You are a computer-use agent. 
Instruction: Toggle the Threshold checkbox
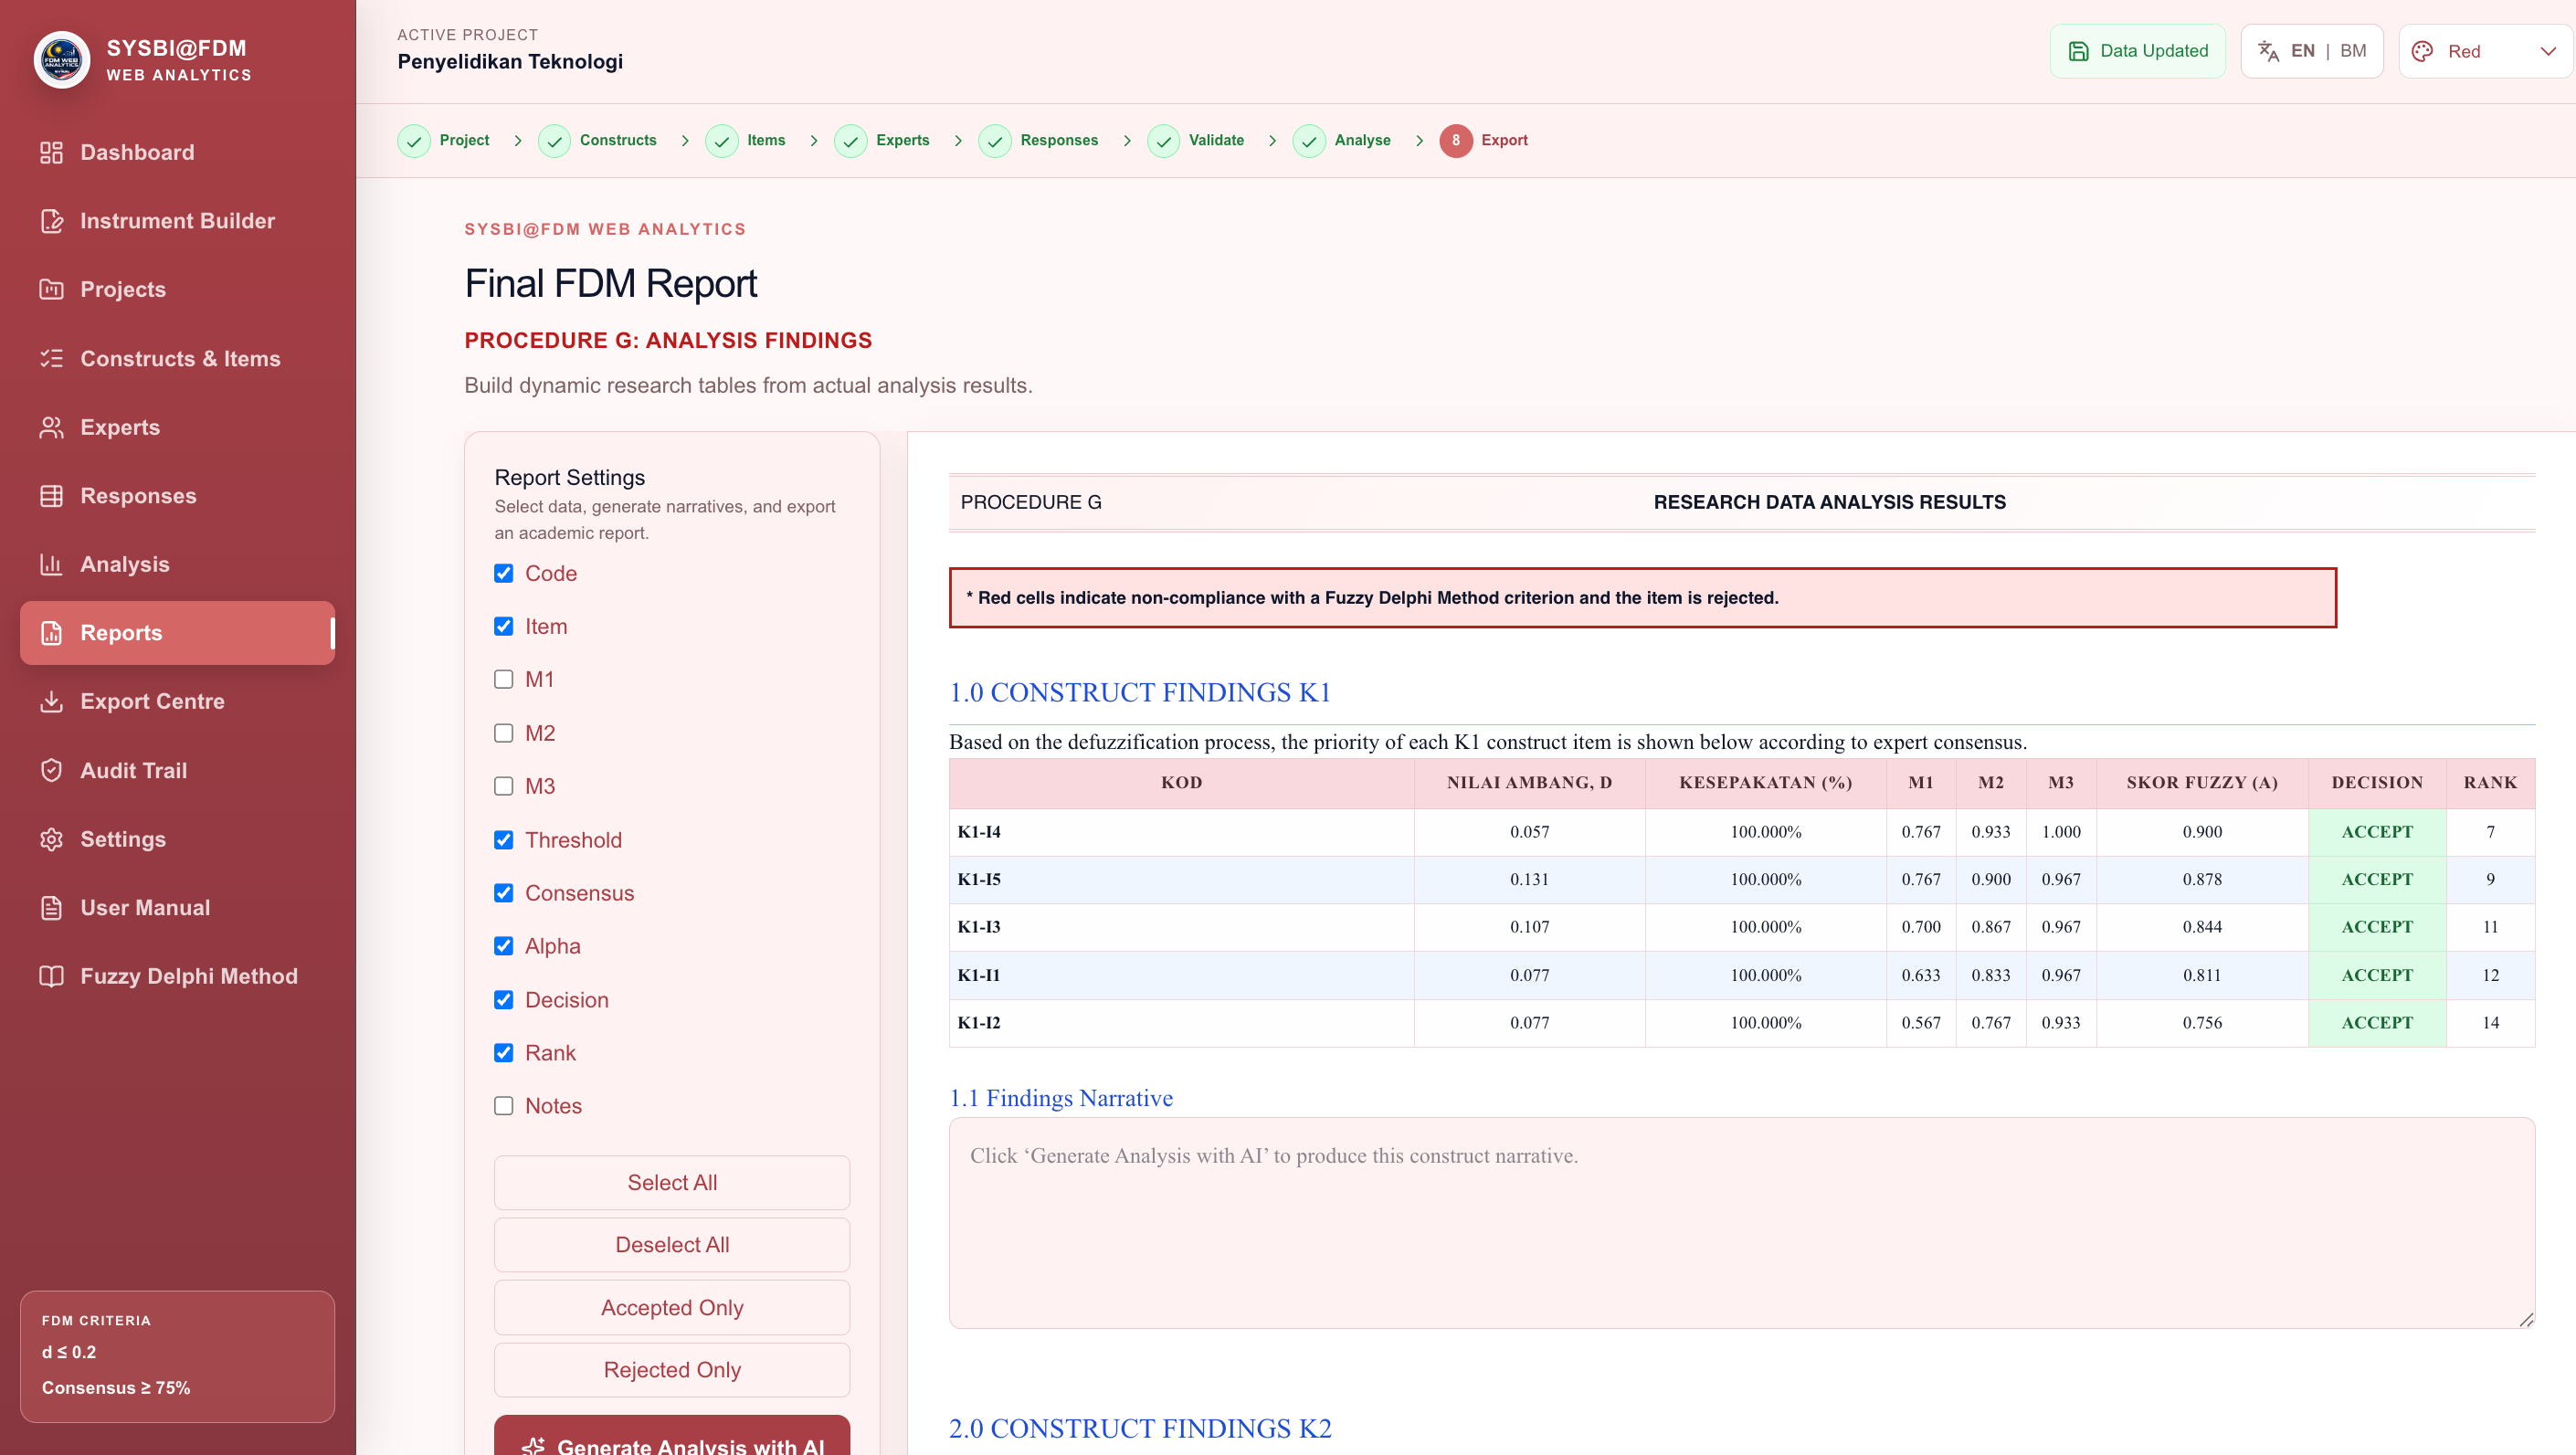tap(504, 840)
